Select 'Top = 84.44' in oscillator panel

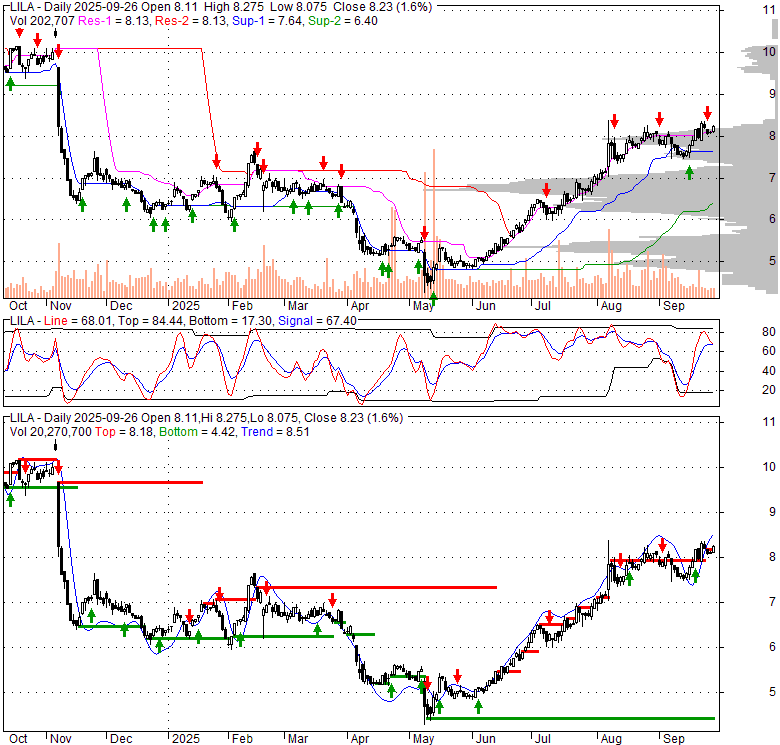click(151, 321)
